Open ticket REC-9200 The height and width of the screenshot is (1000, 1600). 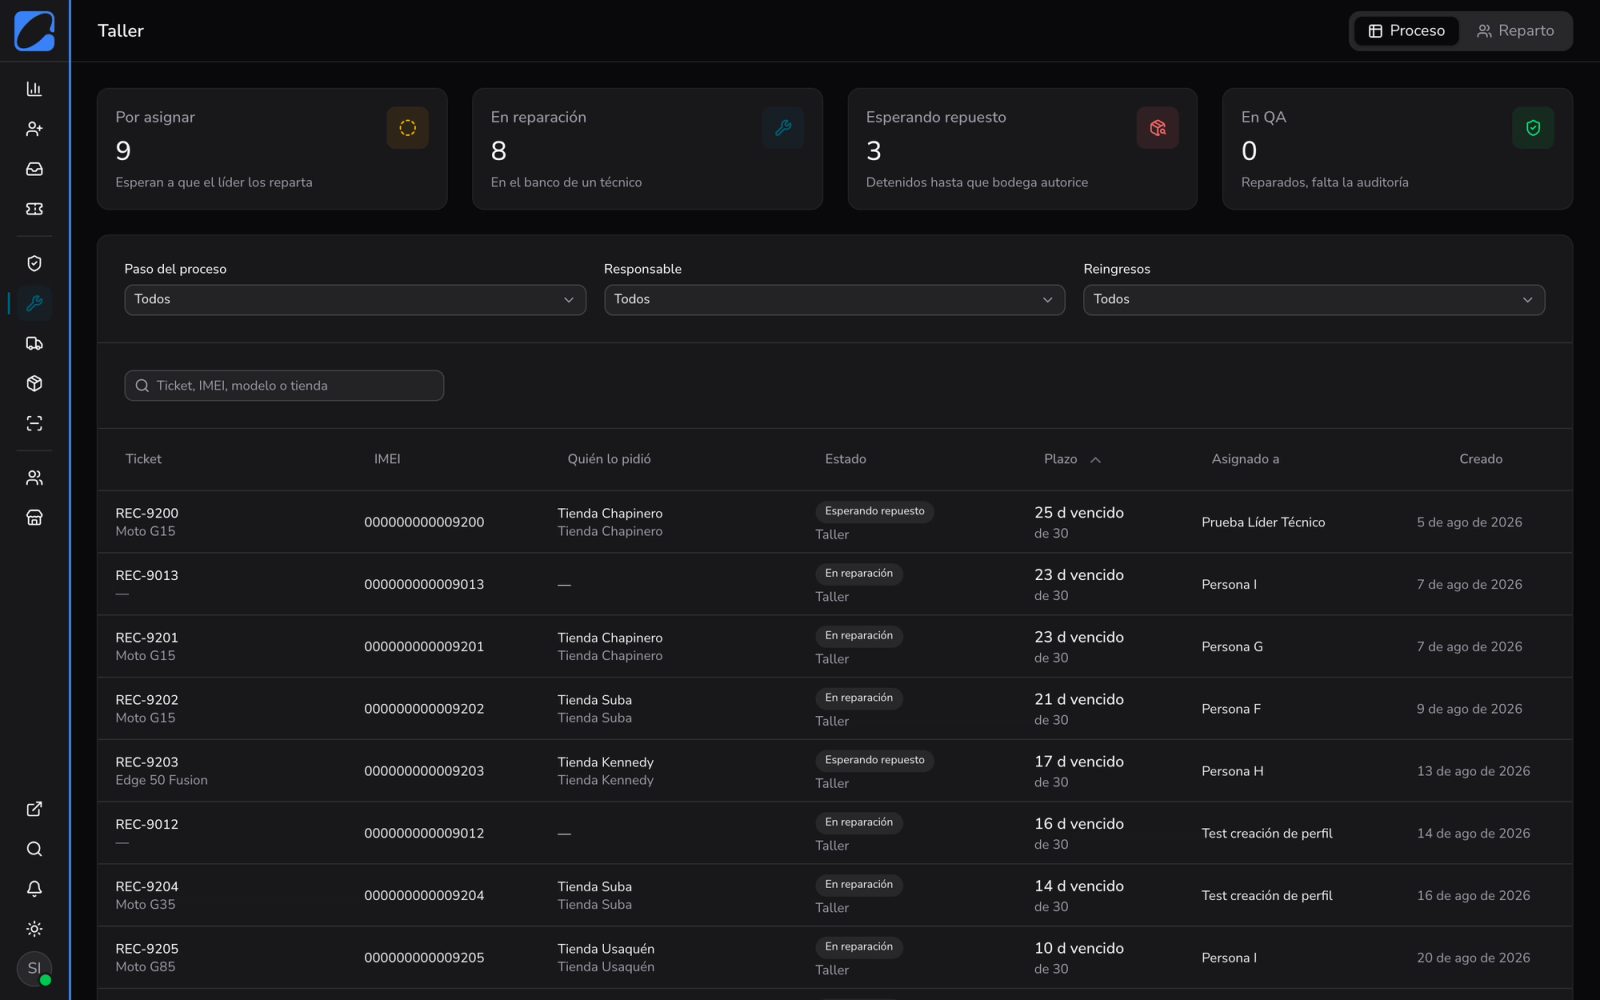click(147, 513)
